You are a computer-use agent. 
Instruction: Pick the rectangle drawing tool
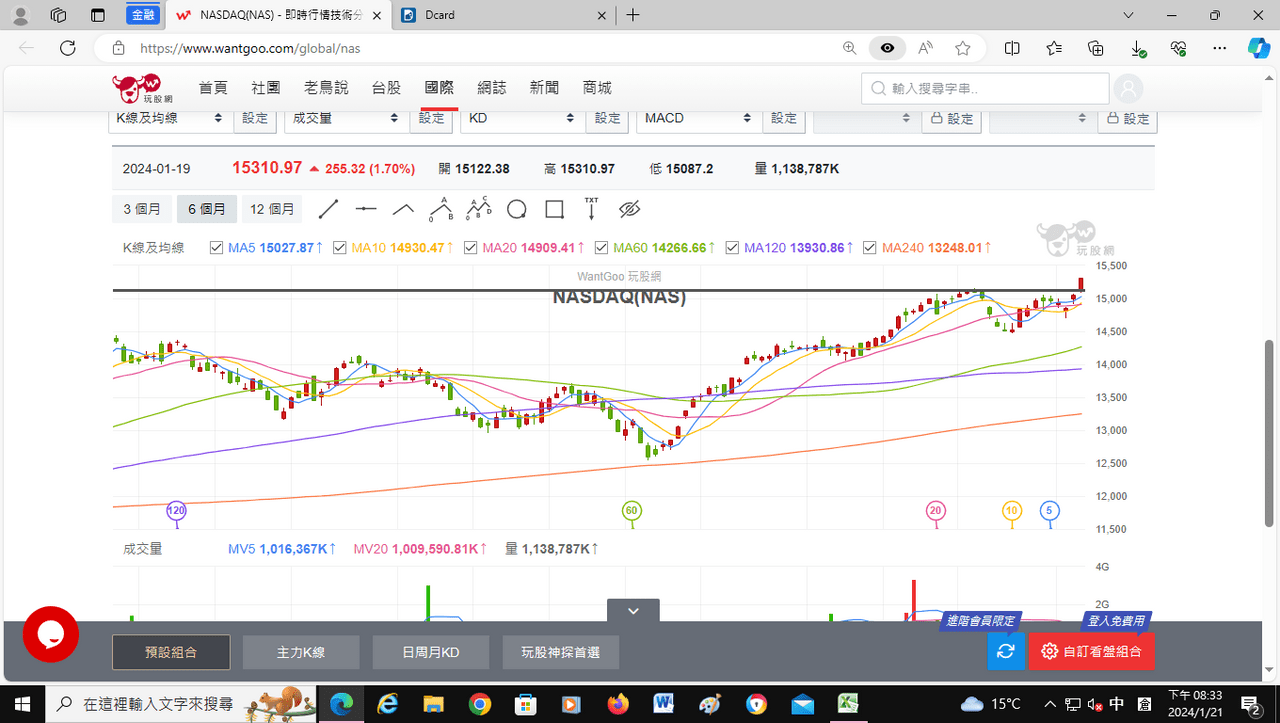[x=554, y=209]
